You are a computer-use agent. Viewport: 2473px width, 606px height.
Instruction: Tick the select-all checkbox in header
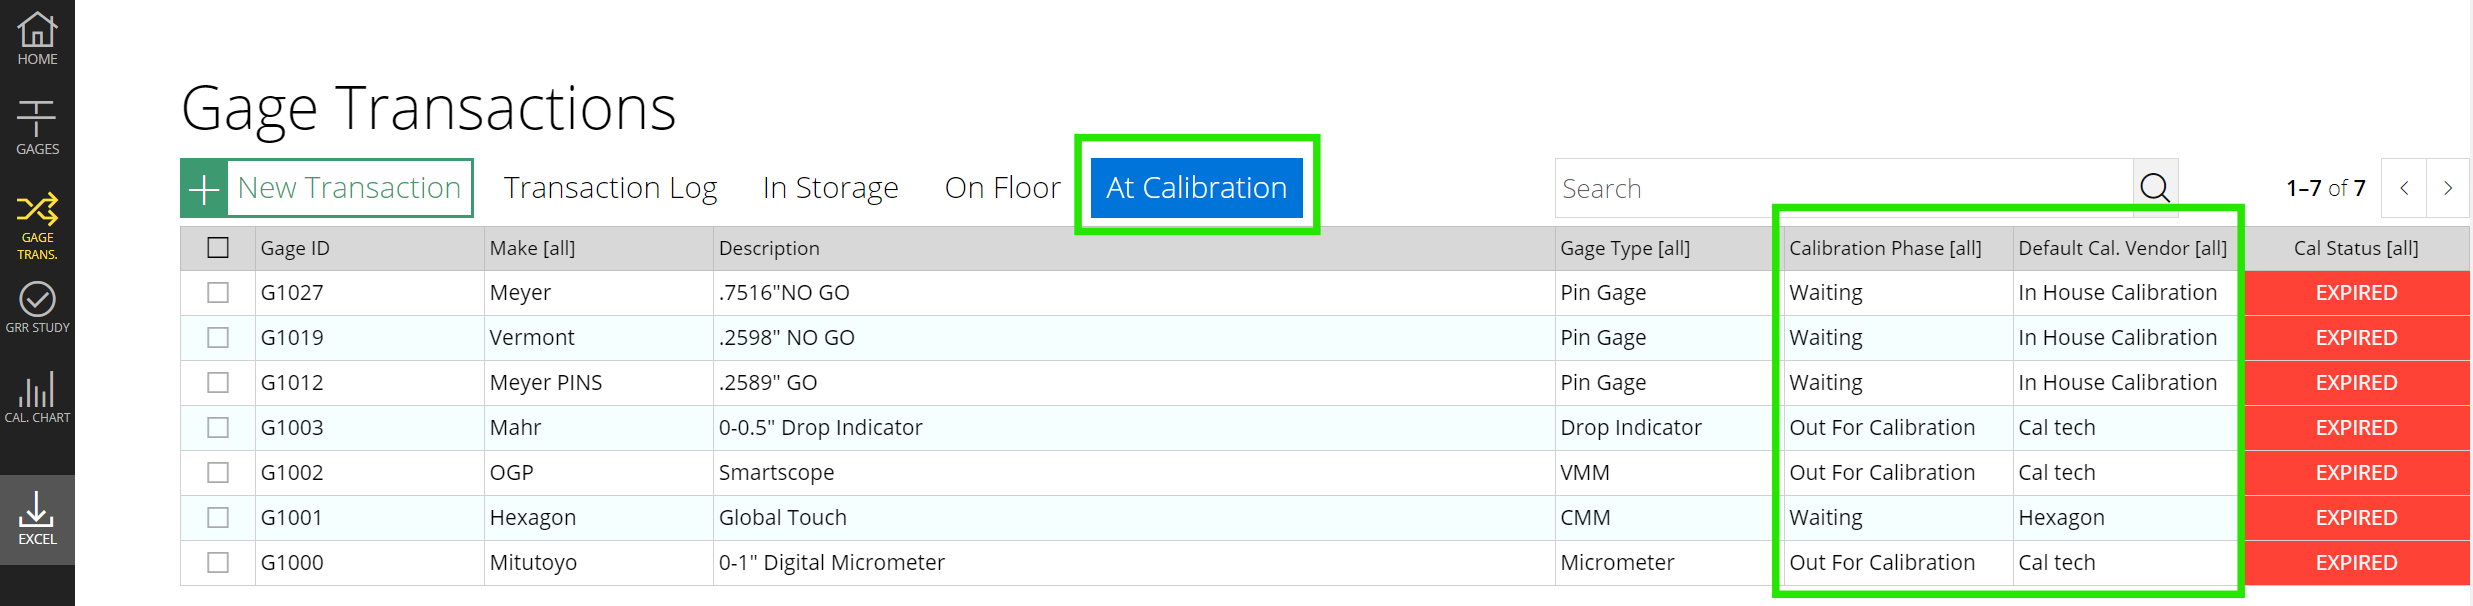pos(218,248)
